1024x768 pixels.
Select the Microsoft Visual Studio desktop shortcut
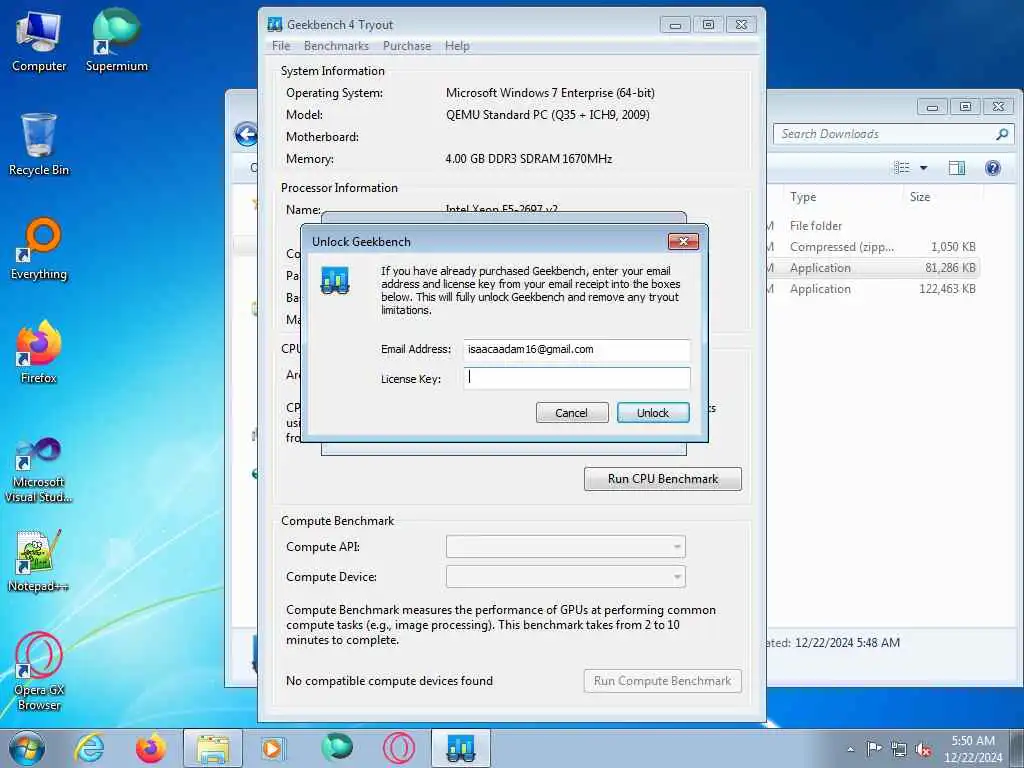39,470
